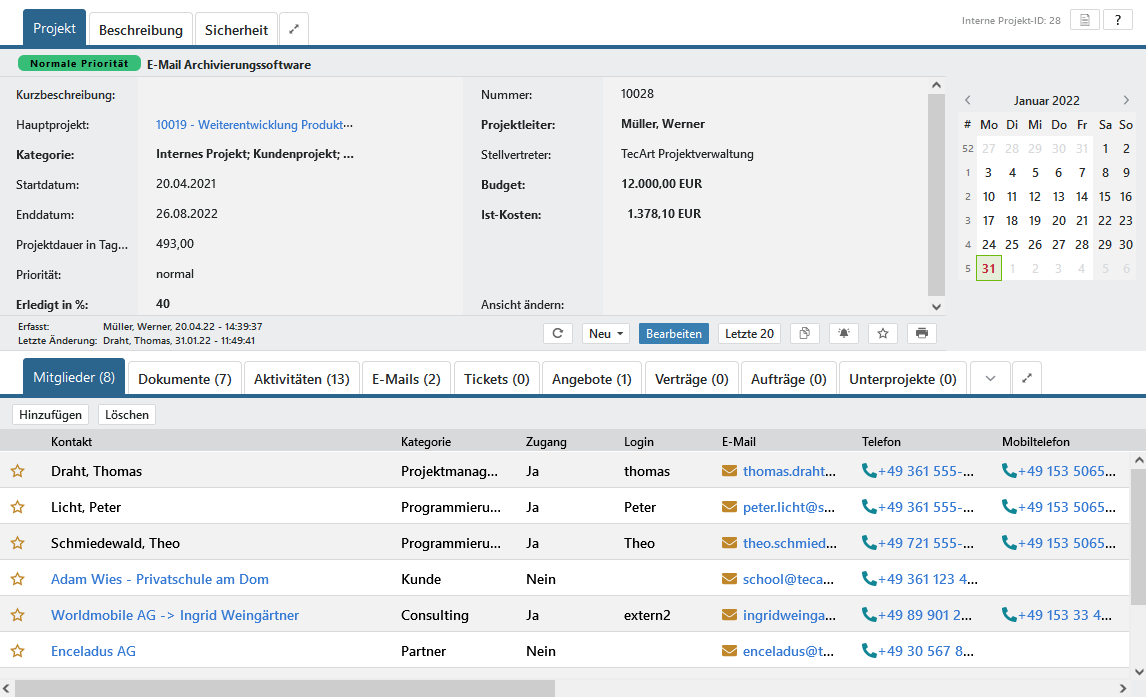Open the Sicherheit tab
Image resolution: width=1146 pixels, height=697 pixels.
click(x=236, y=30)
